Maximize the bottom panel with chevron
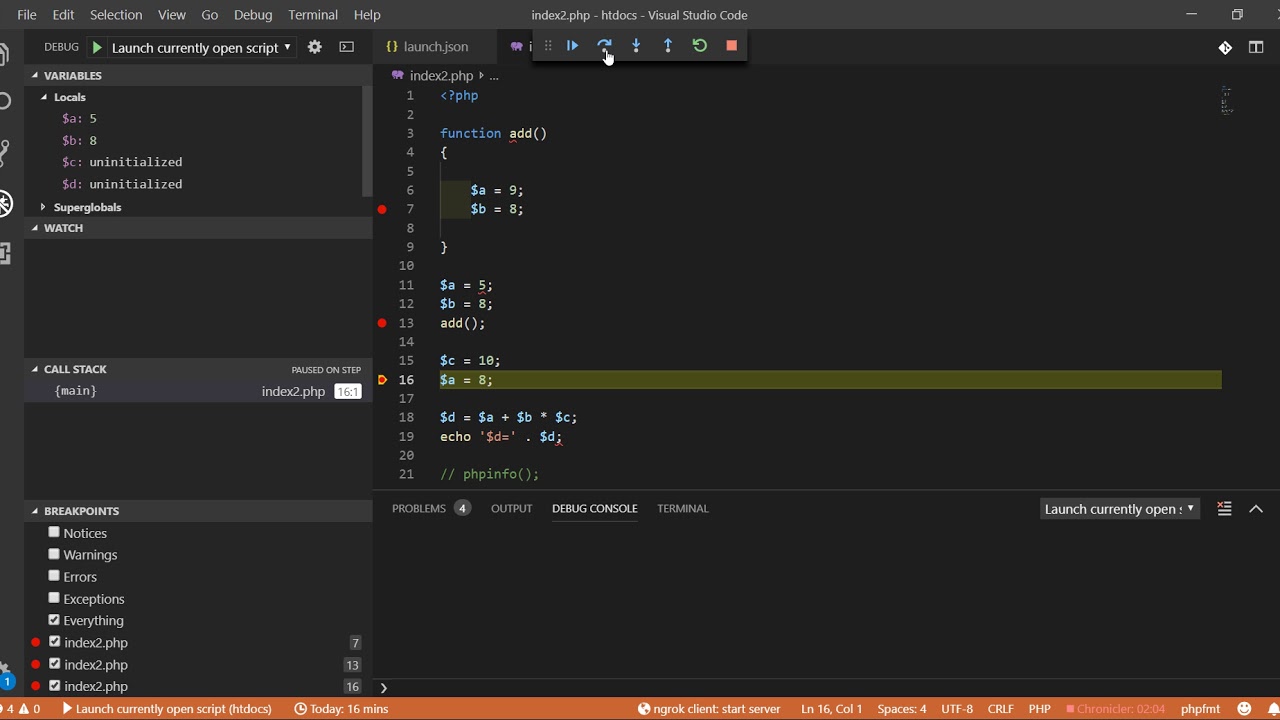This screenshot has width=1280, height=720. [1256, 509]
